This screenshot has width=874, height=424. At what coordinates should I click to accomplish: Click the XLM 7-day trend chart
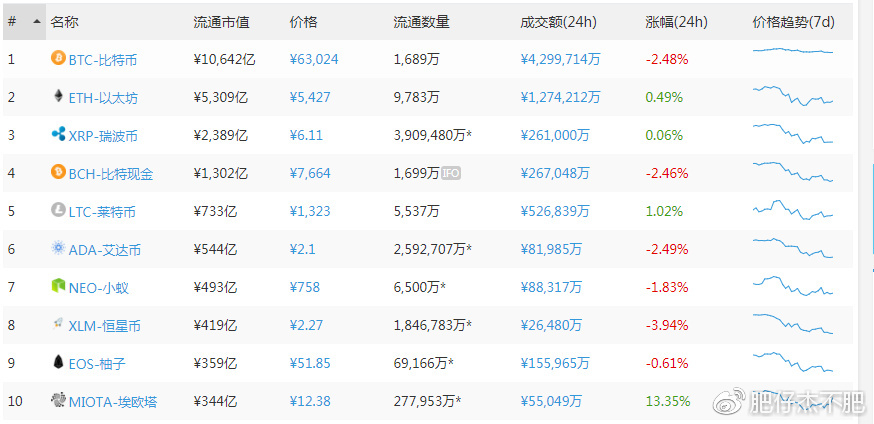click(793, 324)
